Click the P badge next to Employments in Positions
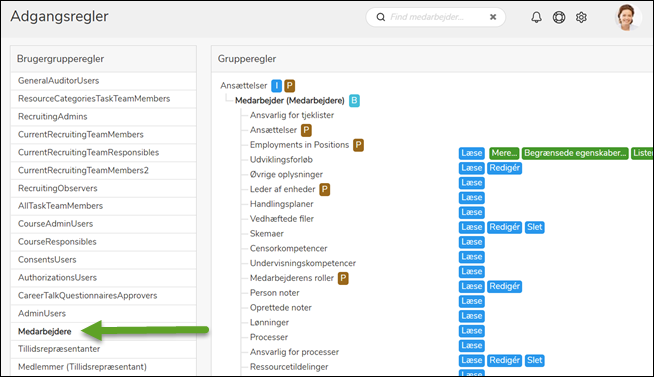This screenshot has width=654, height=377. click(358, 145)
